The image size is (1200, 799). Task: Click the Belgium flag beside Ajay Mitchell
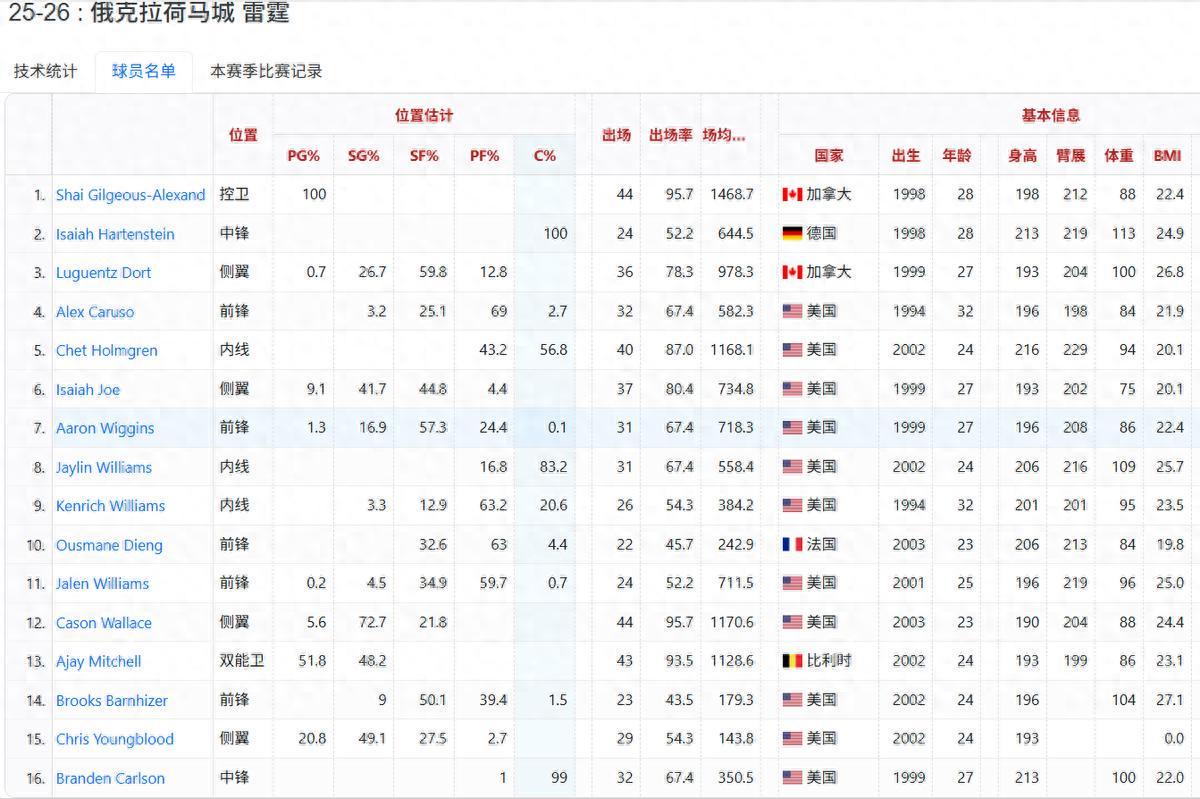[x=791, y=661]
